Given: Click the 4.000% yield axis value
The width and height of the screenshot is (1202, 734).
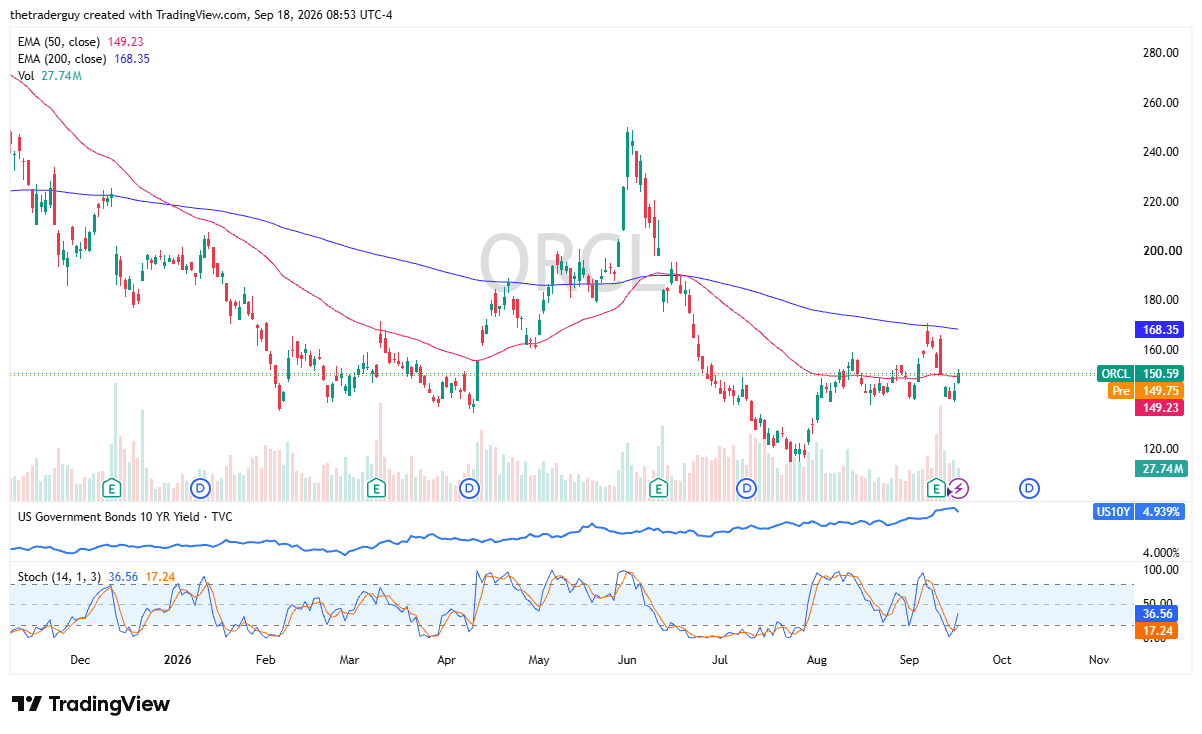Looking at the screenshot, I should point(1161,552).
